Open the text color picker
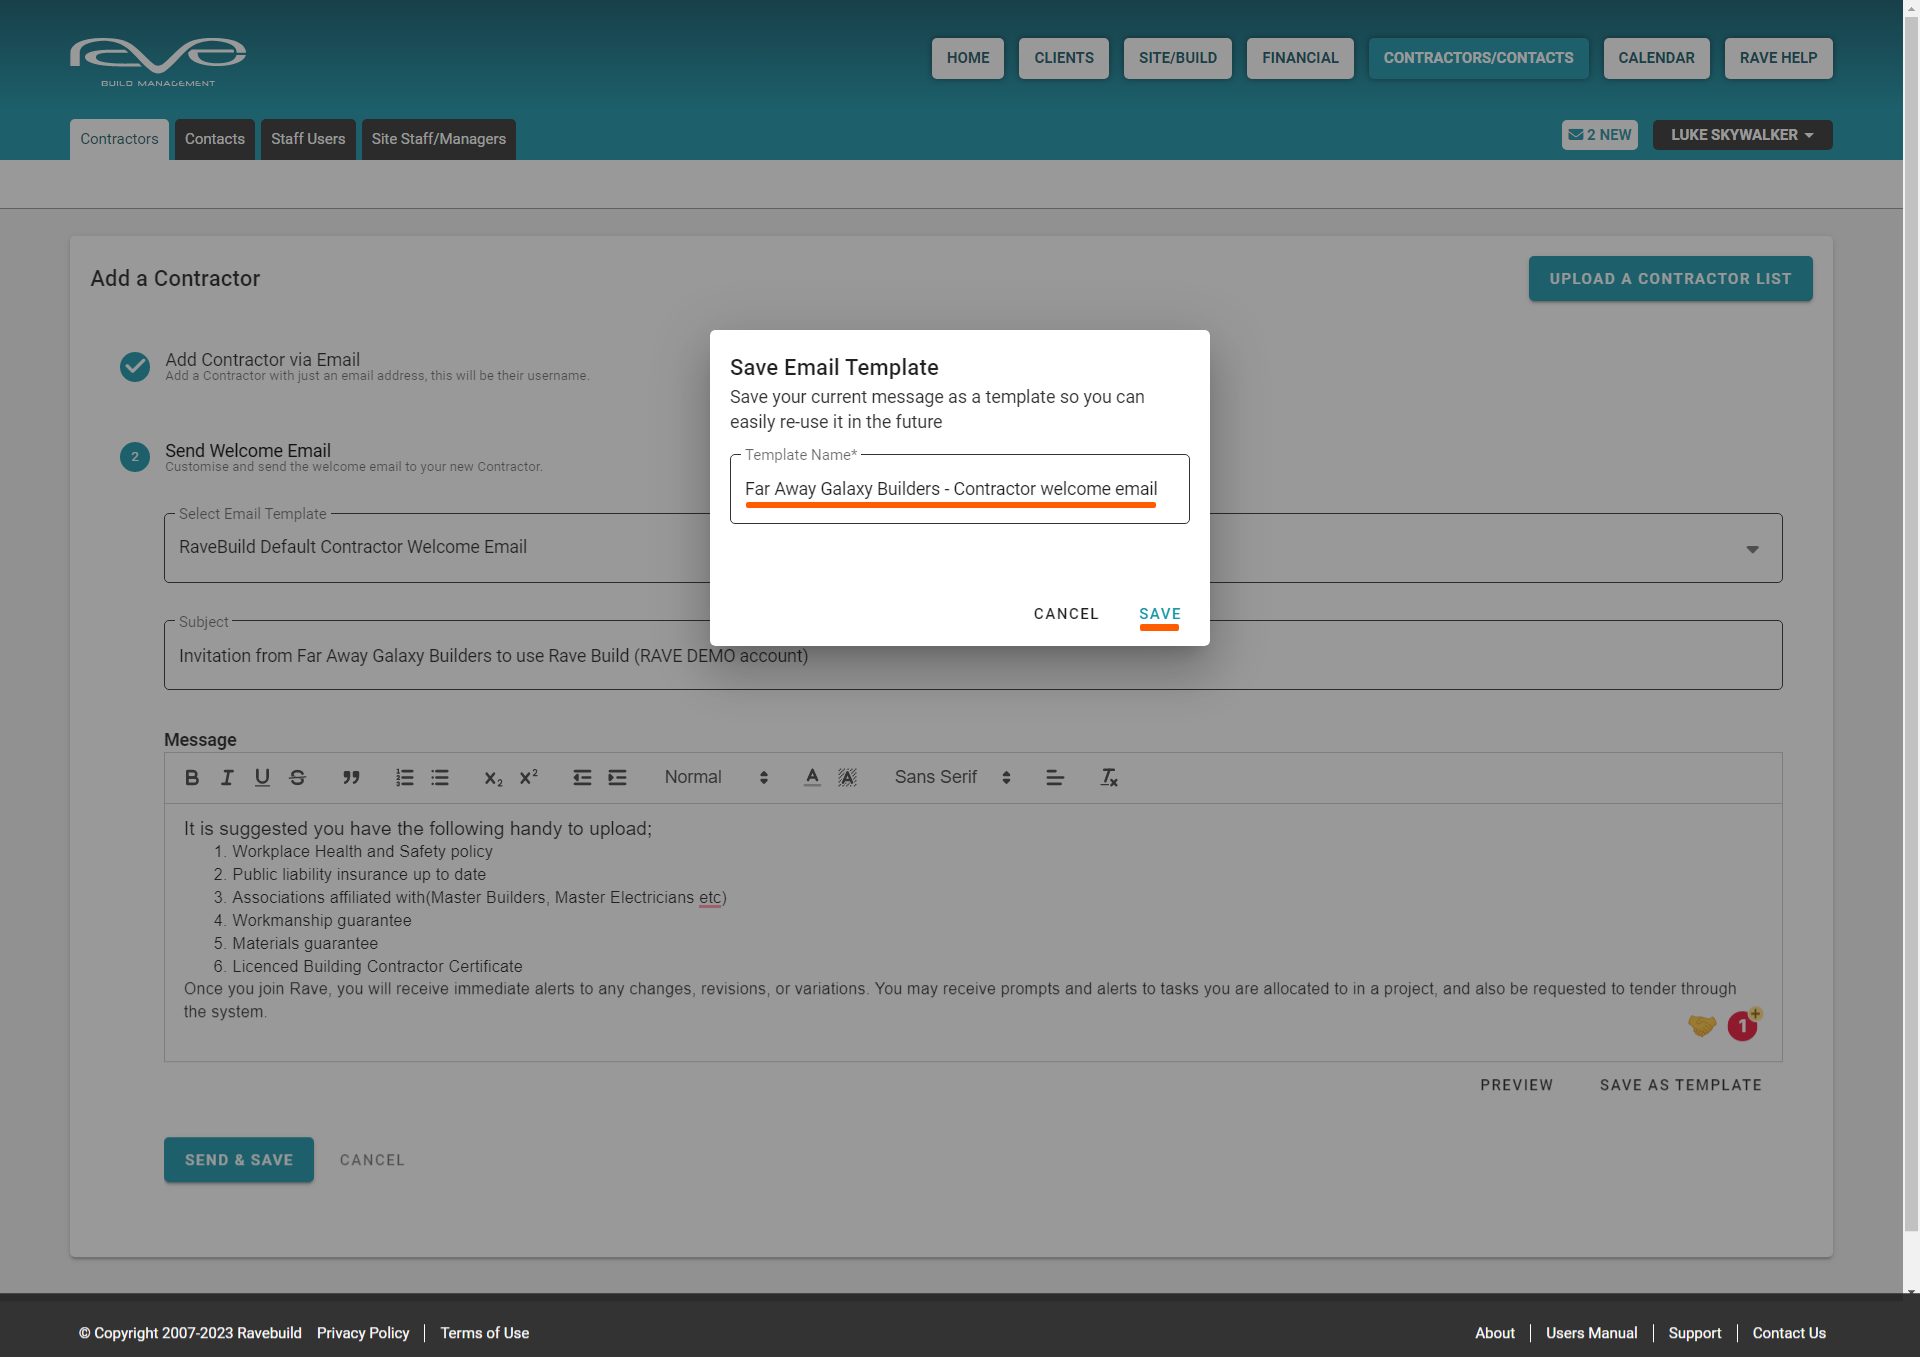Screen dimensions: 1920x1358 (812, 778)
